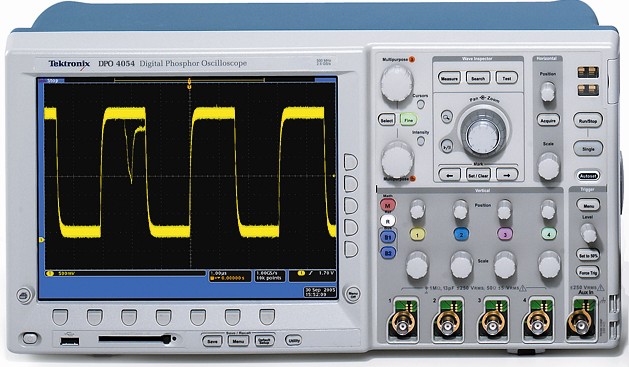Screen dimensions: 629x367
Task: Tap the previous mark left arrow button
Action: pos(449,175)
